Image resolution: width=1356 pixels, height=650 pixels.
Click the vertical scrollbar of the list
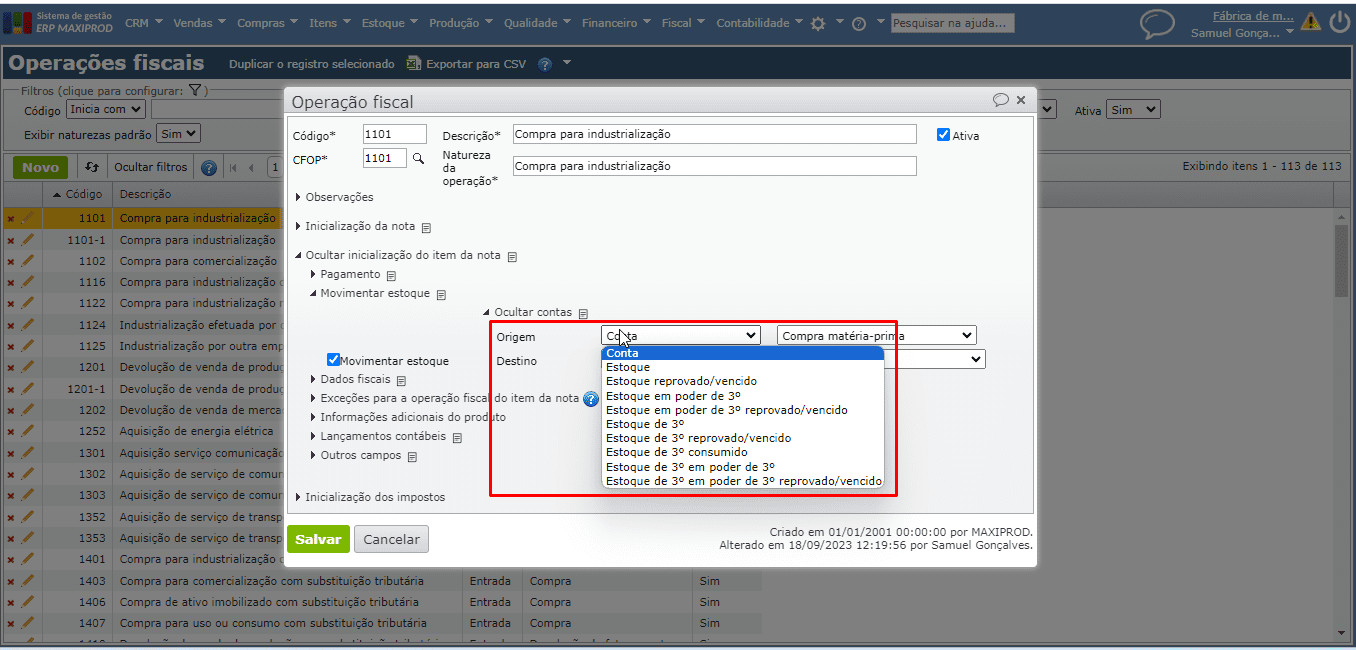pyautogui.click(x=1342, y=260)
